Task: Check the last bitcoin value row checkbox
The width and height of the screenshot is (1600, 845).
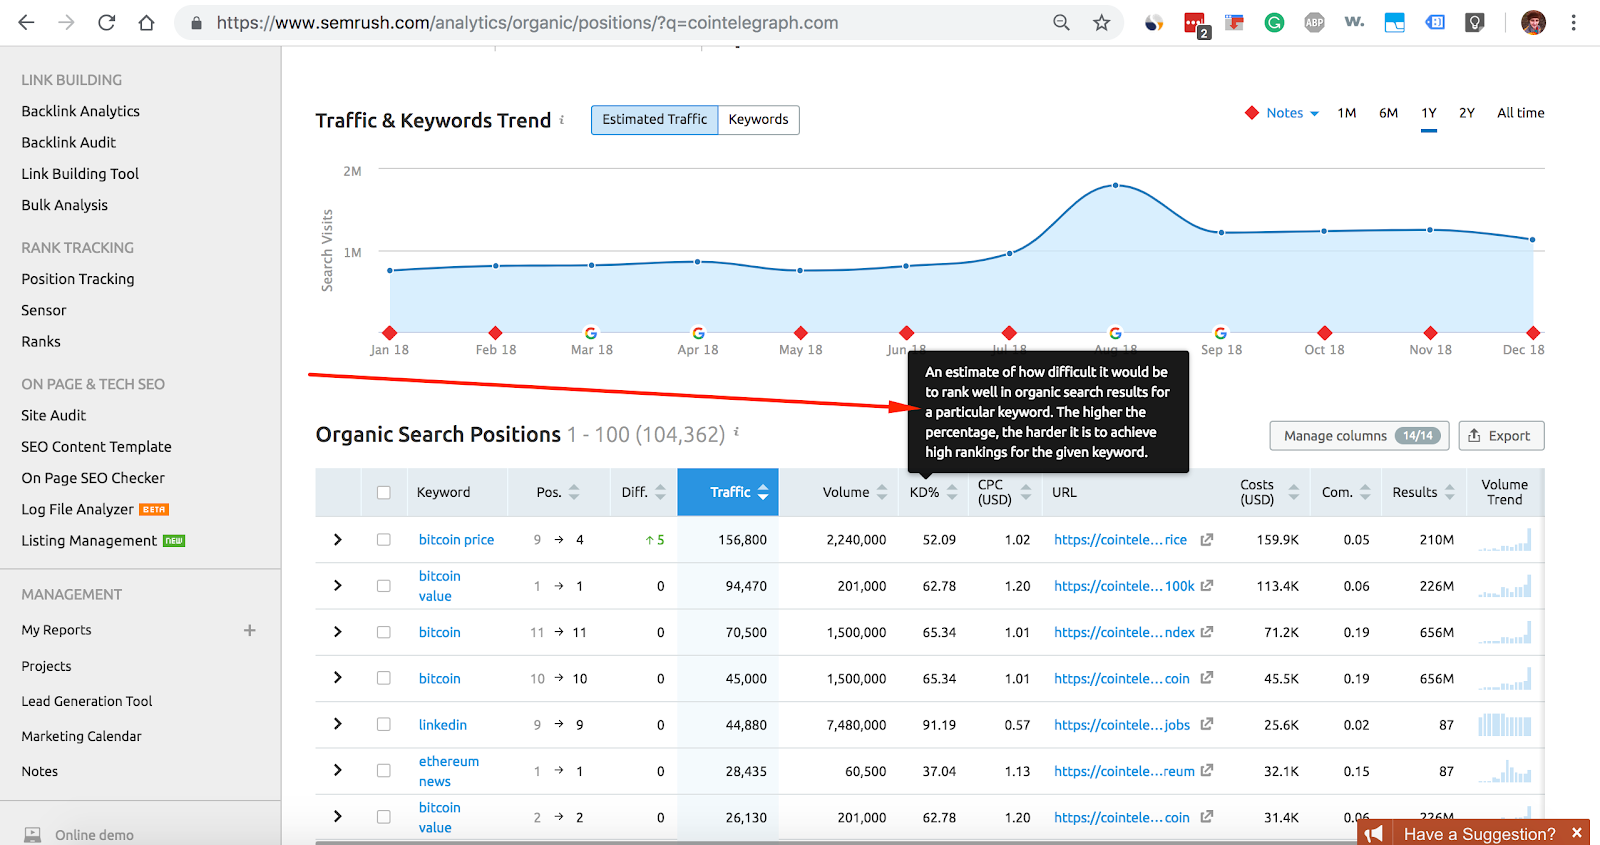Action: (383, 817)
